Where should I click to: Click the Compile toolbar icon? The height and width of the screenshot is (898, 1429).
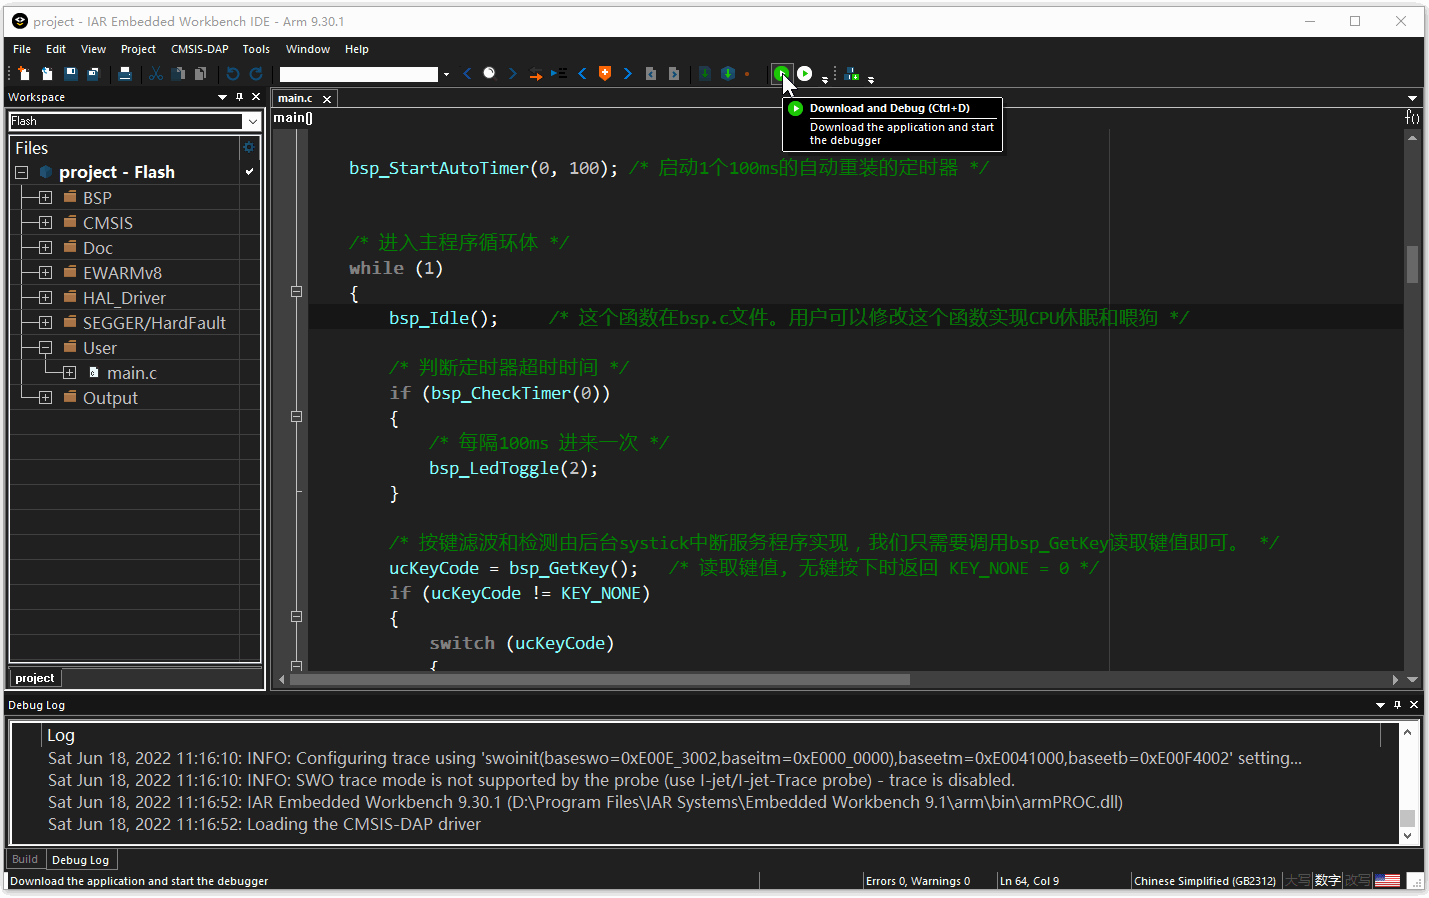click(705, 73)
